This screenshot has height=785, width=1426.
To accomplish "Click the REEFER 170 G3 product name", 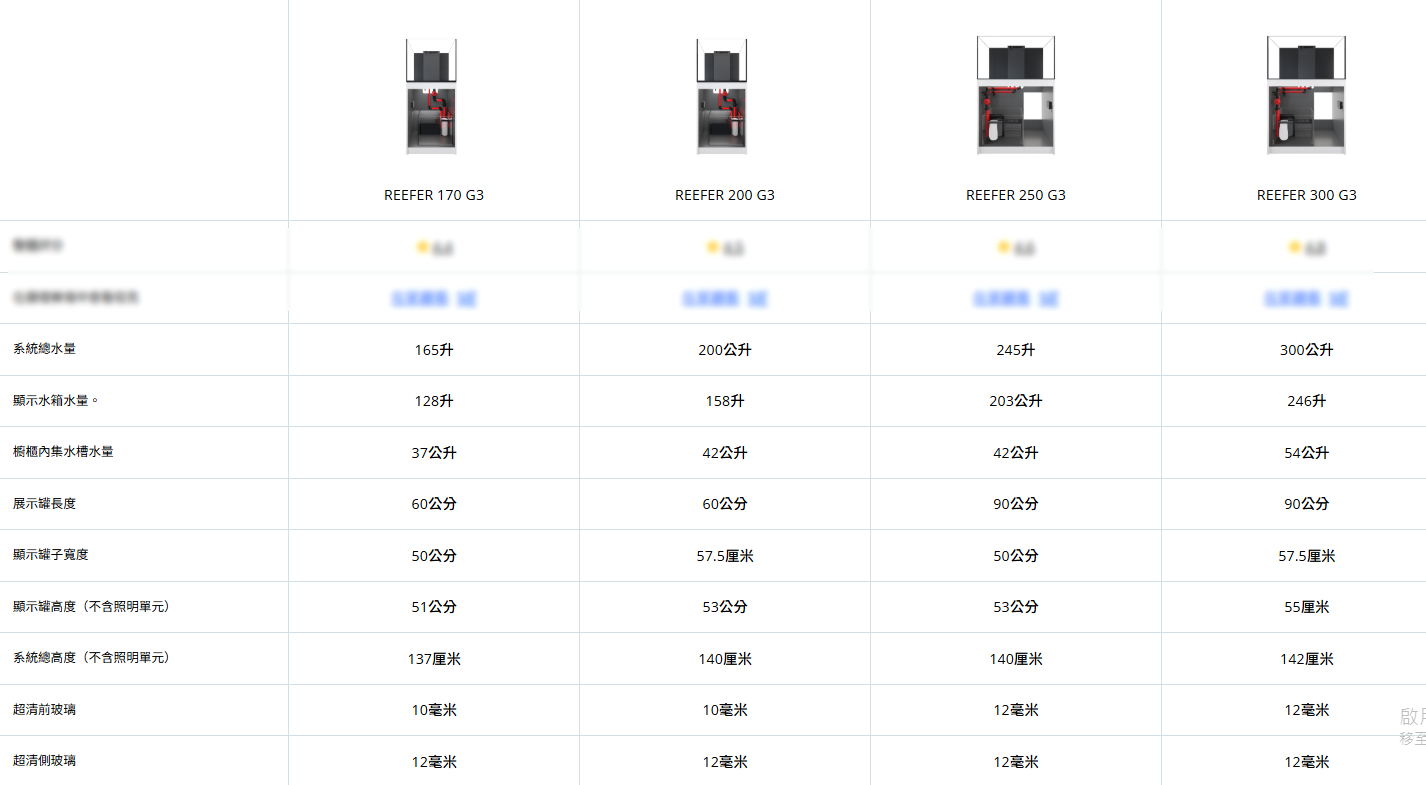I will (x=433, y=195).
